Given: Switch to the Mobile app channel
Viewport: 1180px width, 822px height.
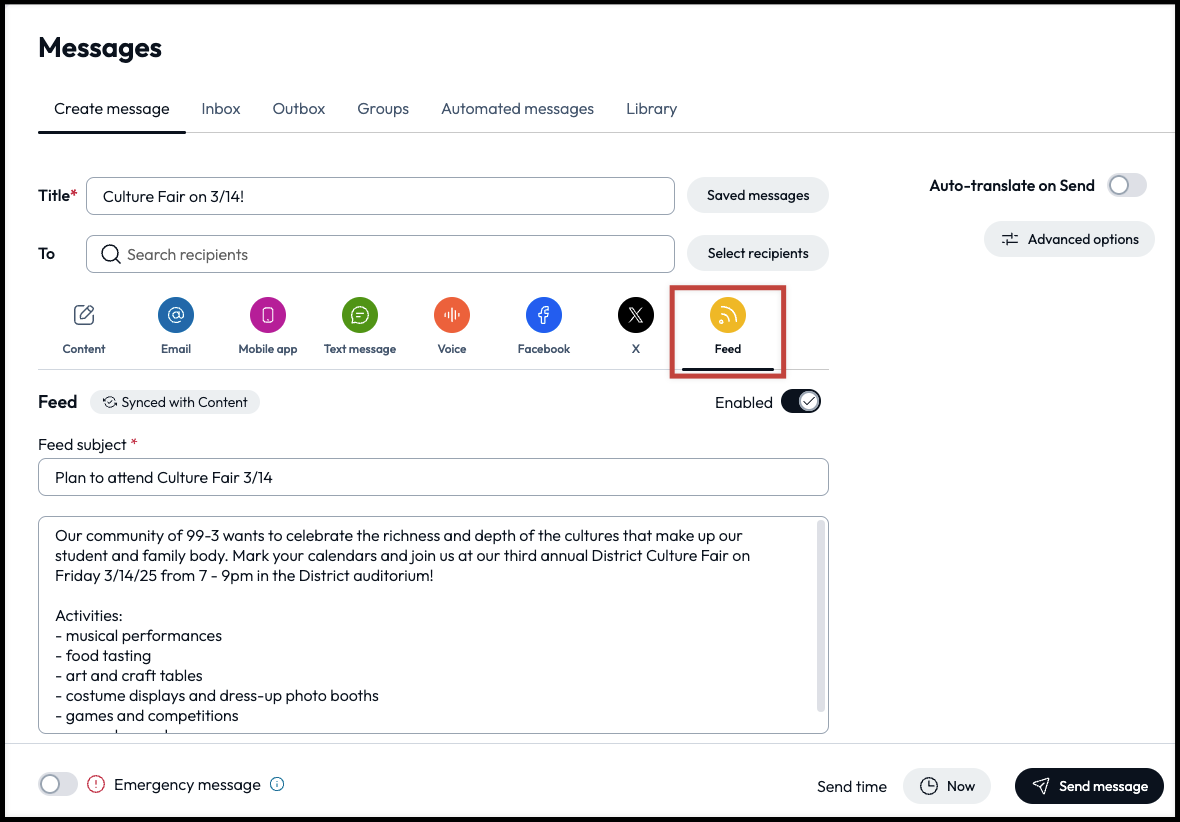Looking at the screenshot, I should coord(268,316).
